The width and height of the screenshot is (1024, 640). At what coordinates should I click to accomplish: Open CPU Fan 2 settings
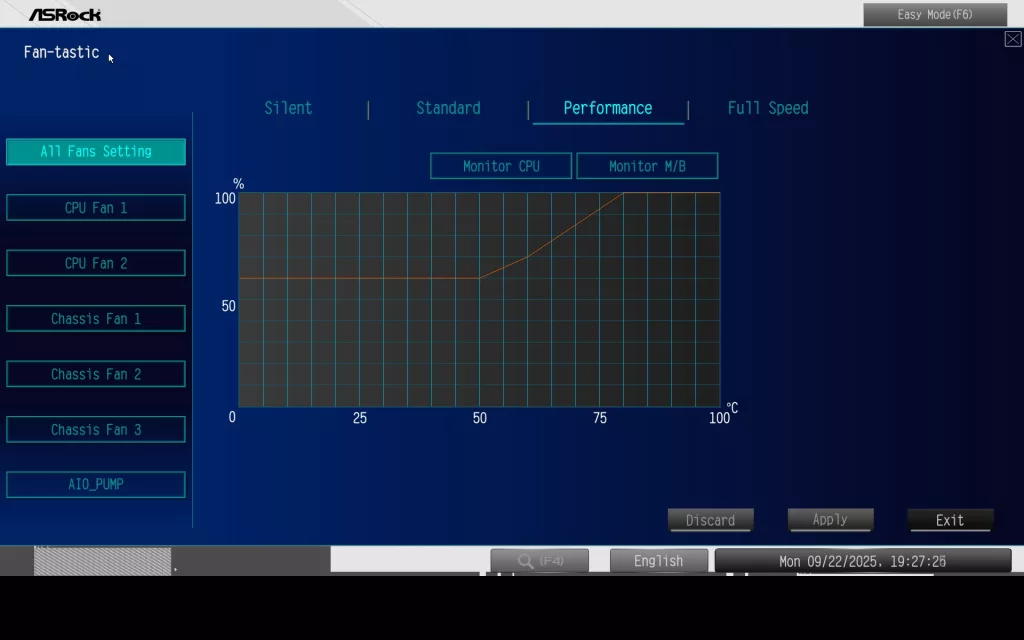pyautogui.click(x=96, y=263)
